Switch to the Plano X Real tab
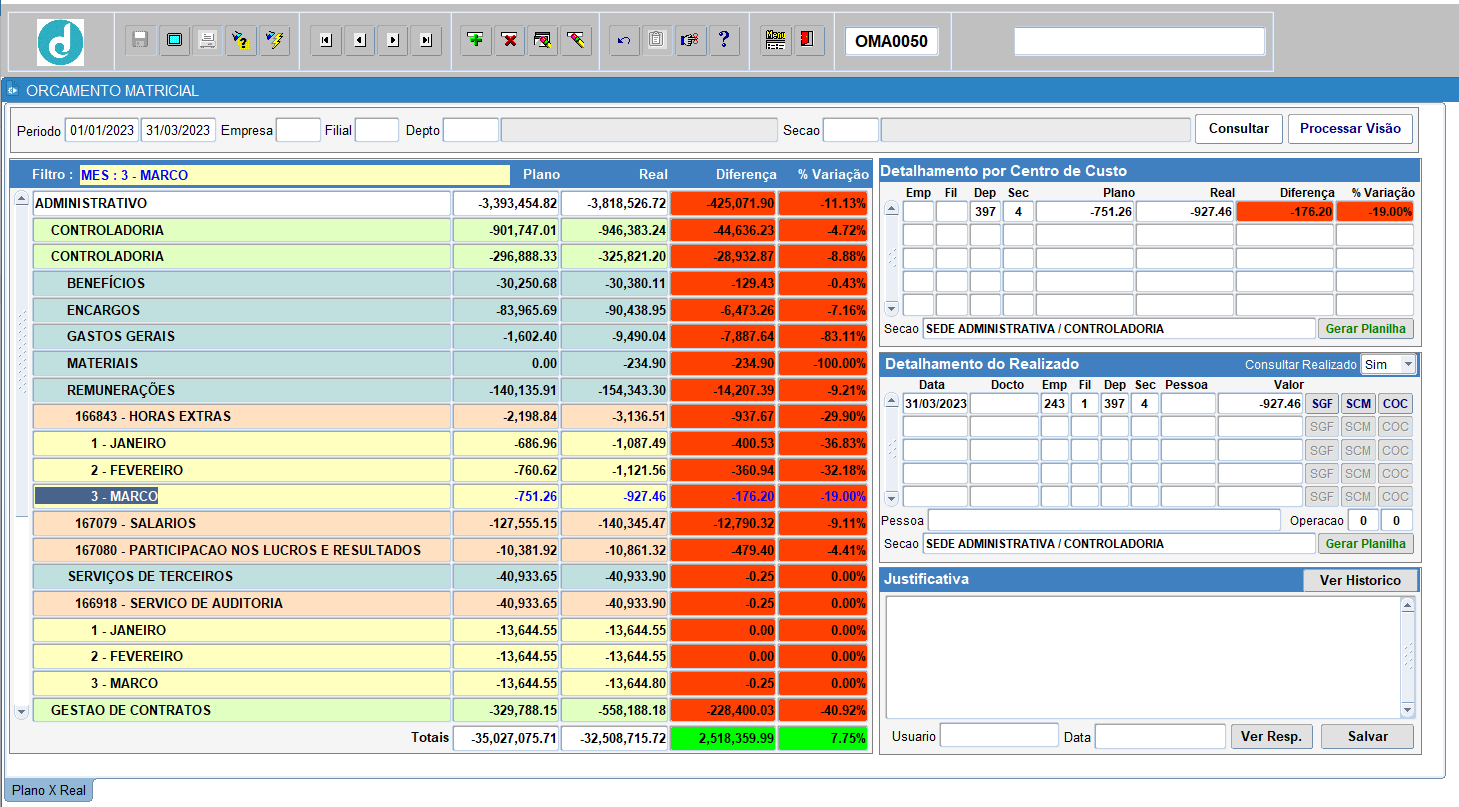This screenshot has width=1459, height=807. click(49, 790)
